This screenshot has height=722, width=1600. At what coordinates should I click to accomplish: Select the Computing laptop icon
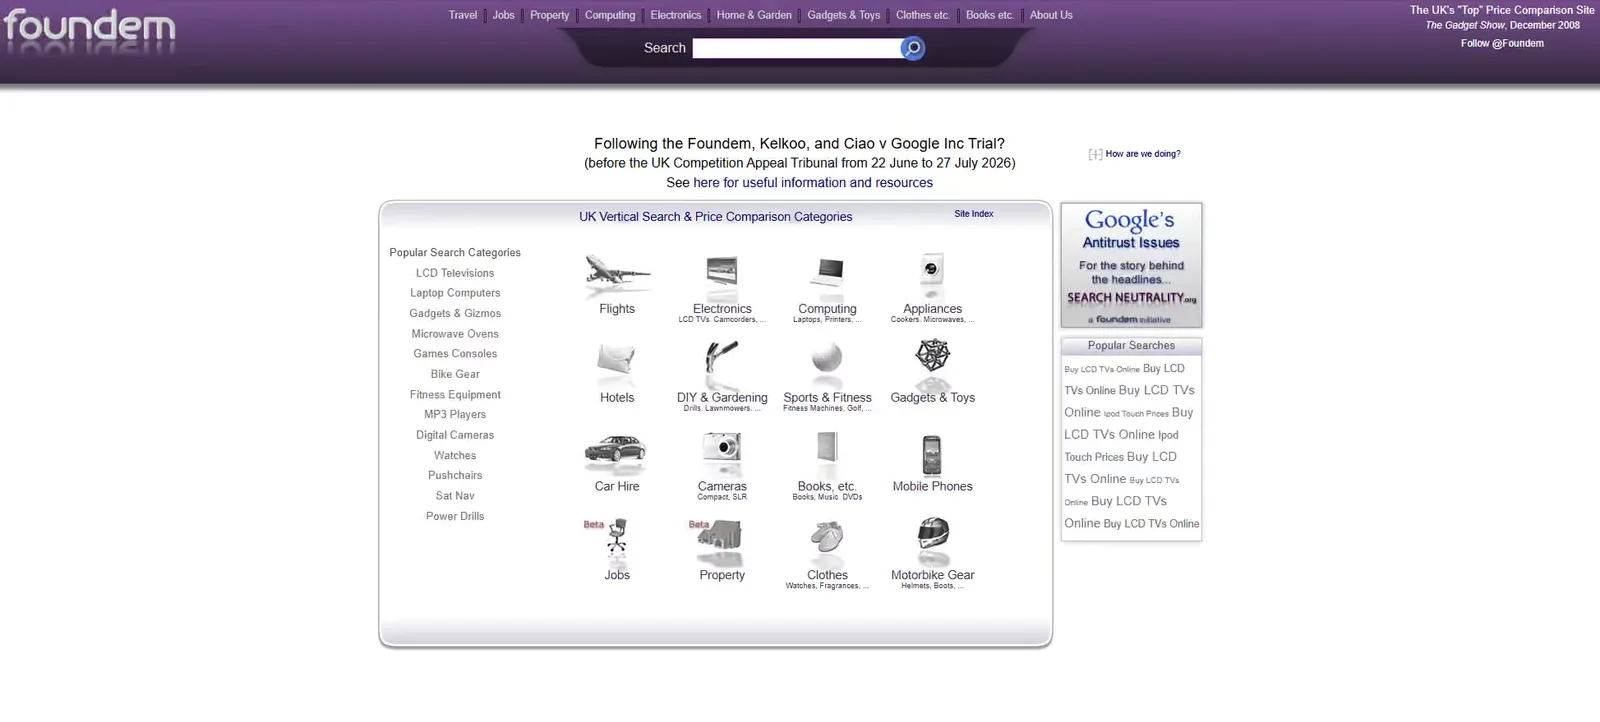click(828, 271)
